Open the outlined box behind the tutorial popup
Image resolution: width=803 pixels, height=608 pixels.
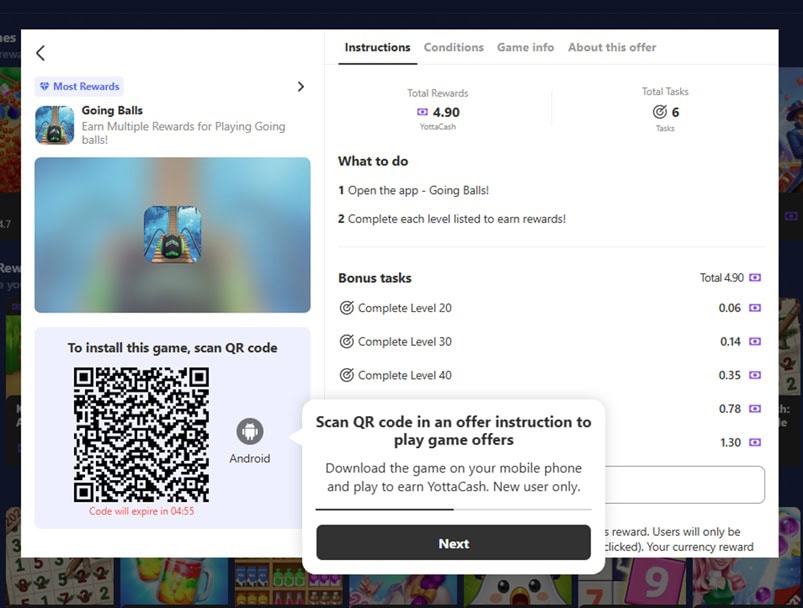pyautogui.click(x=685, y=485)
